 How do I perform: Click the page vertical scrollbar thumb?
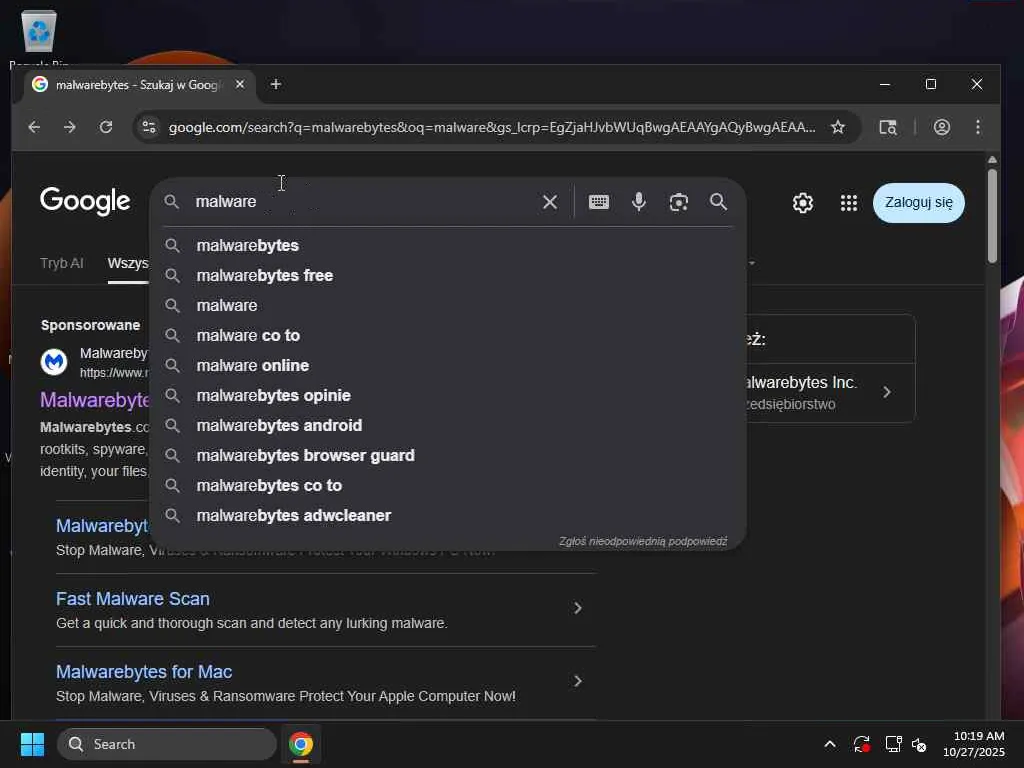992,216
